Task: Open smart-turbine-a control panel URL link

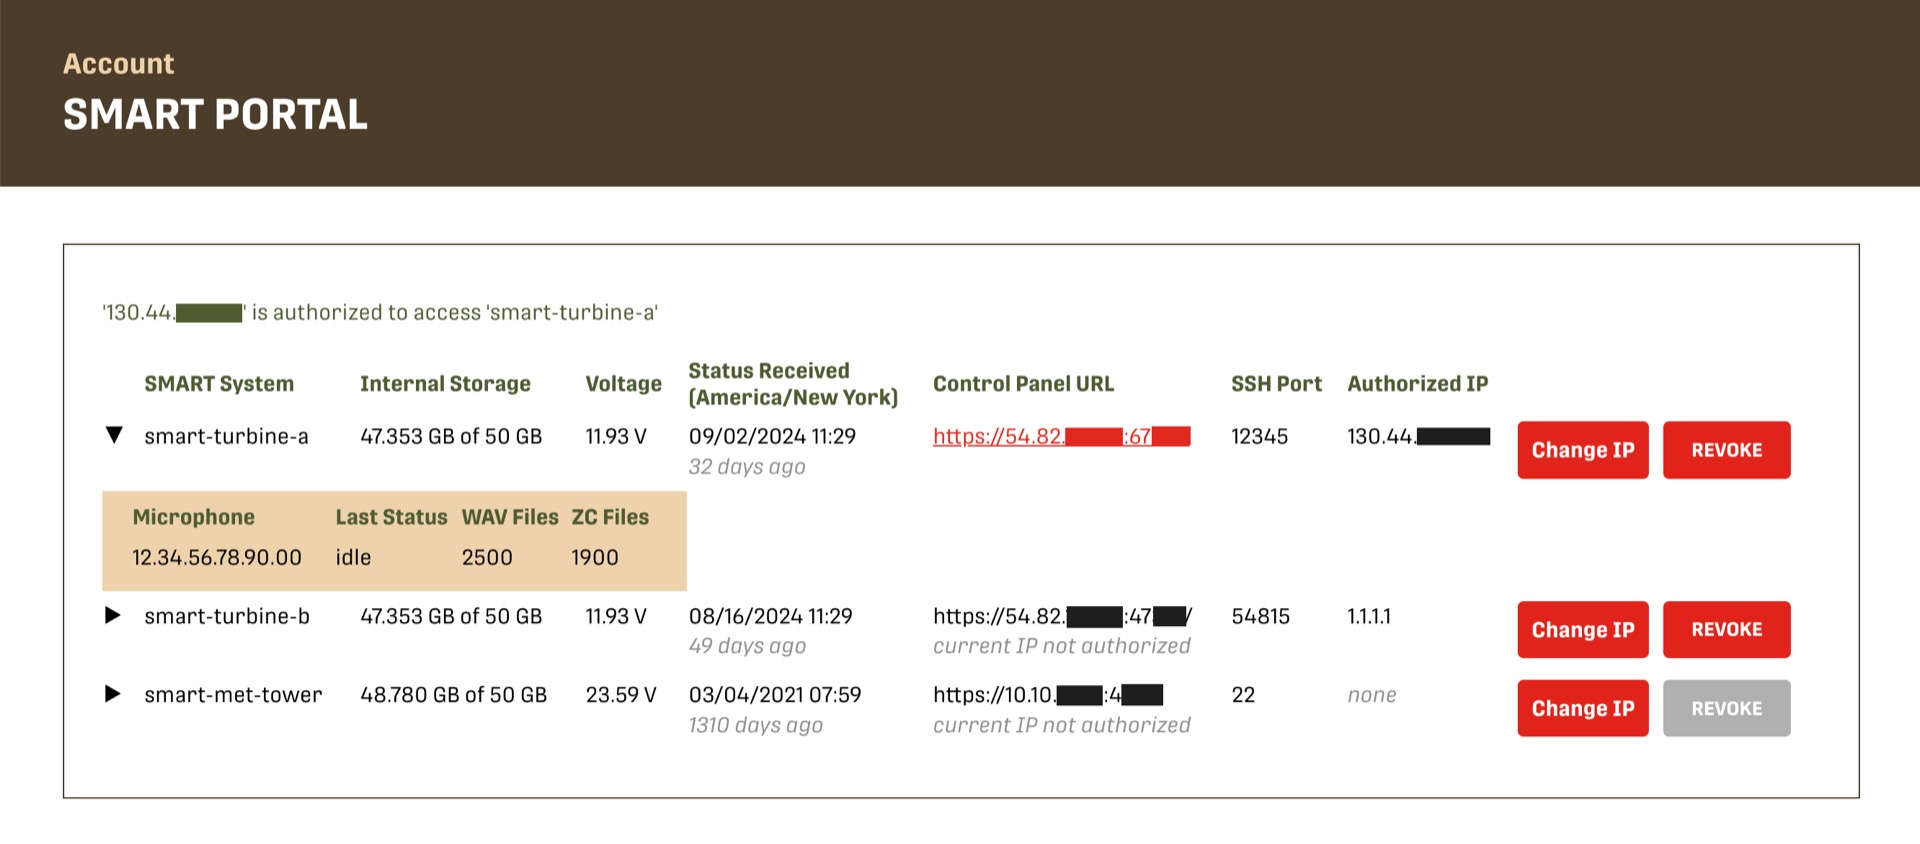Action: [1060, 437]
